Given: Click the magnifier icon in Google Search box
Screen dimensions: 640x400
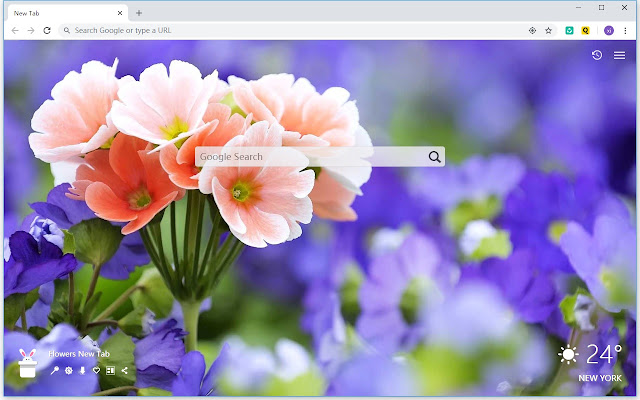Looking at the screenshot, I should click(x=435, y=157).
